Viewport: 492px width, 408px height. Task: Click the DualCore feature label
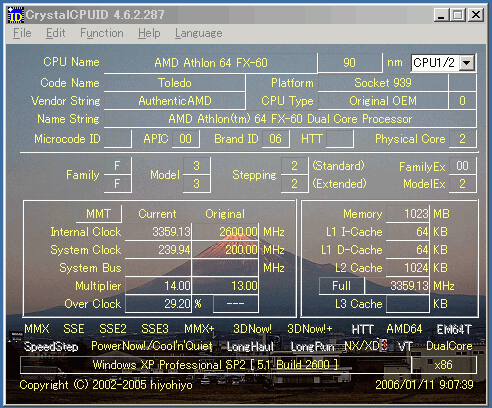(449, 346)
